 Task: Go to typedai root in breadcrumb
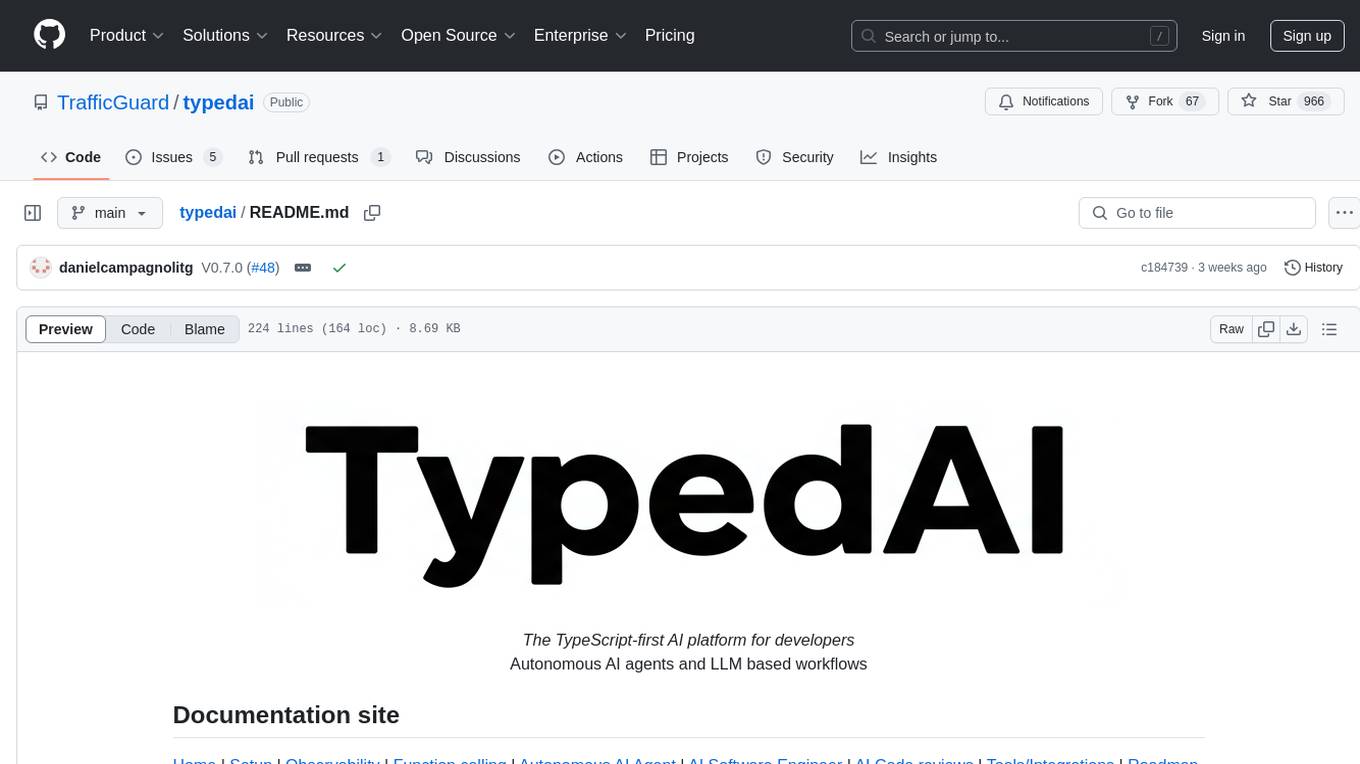pyautogui.click(x=208, y=212)
